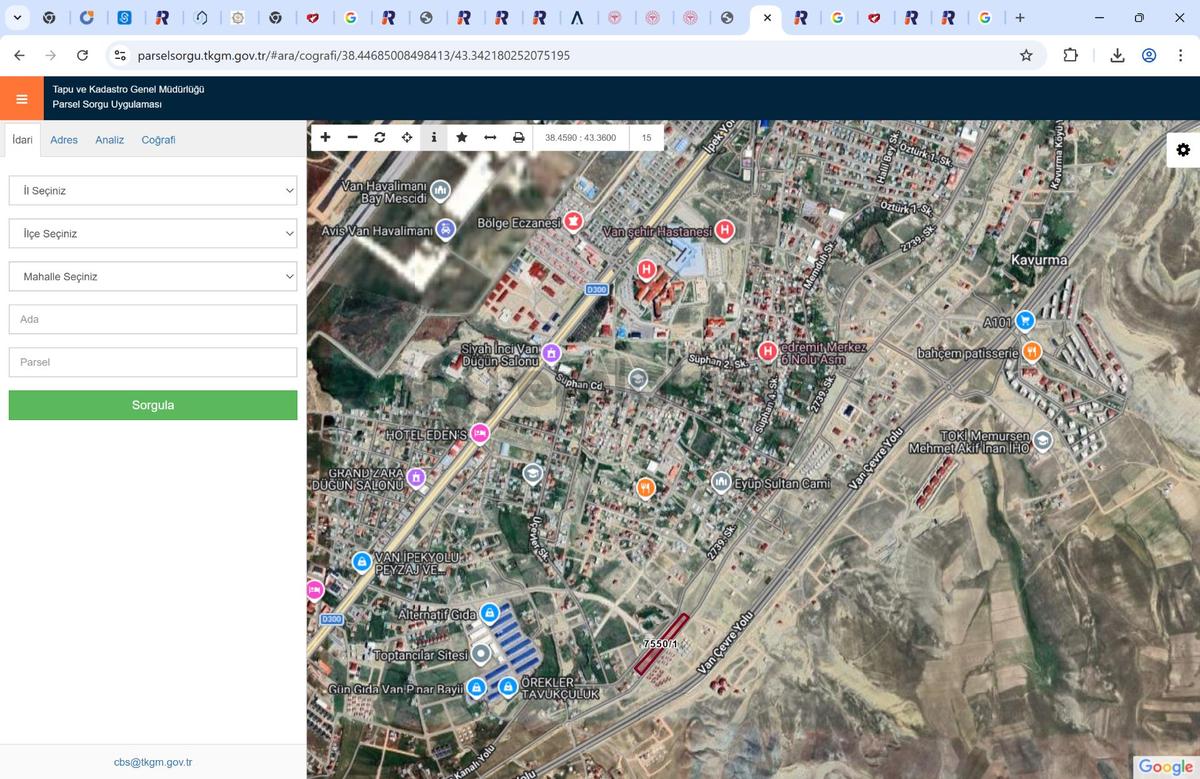Image resolution: width=1200 pixels, height=779 pixels.
Task: Zoom out with the map minus icon
Action: pyautogui.click(x=352, y=137)
